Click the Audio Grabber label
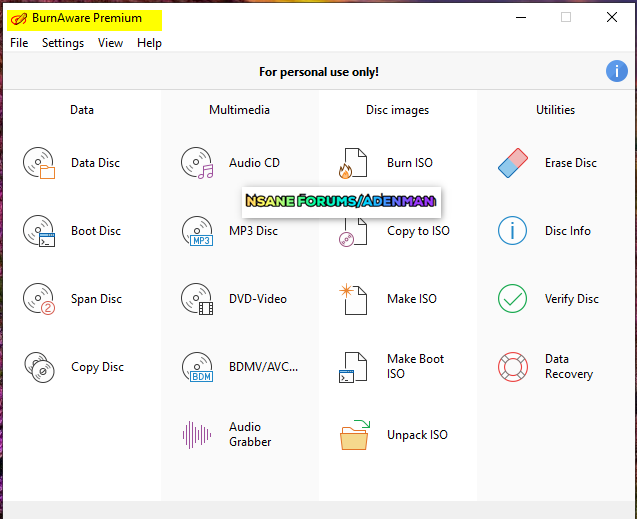 coord(250,434)
